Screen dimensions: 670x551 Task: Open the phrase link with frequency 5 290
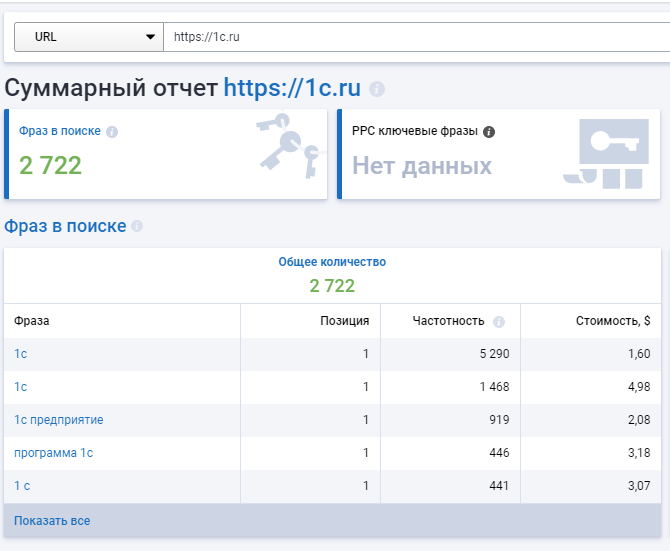pos(20,354)
